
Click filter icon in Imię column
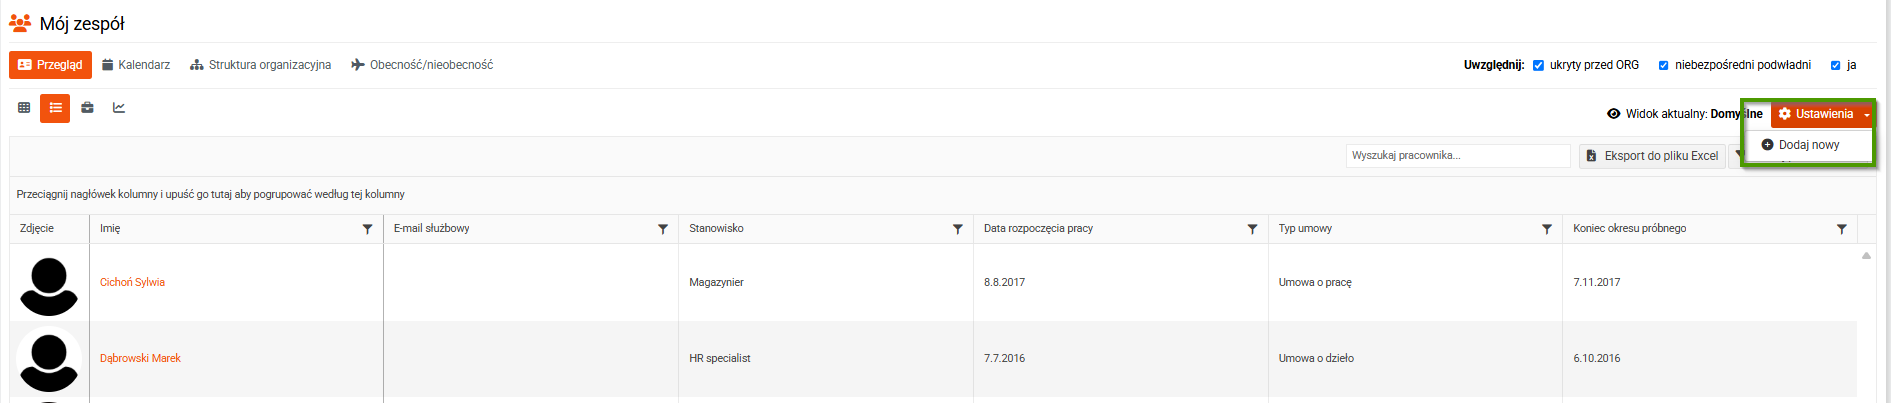(367, 229)
